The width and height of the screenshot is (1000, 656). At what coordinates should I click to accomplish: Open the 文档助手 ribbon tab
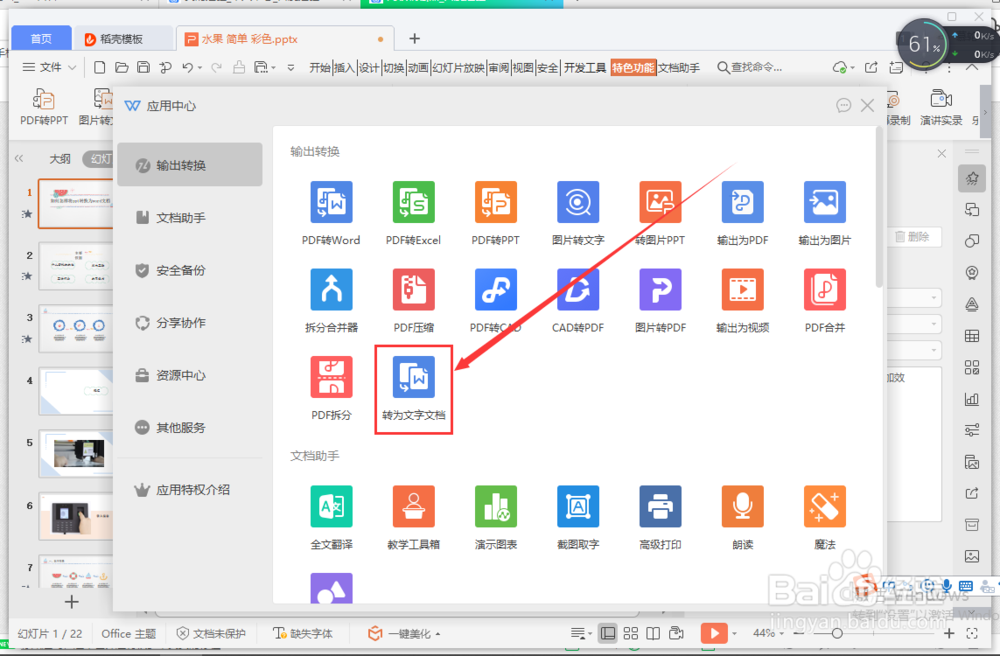(x=679, y=68)
